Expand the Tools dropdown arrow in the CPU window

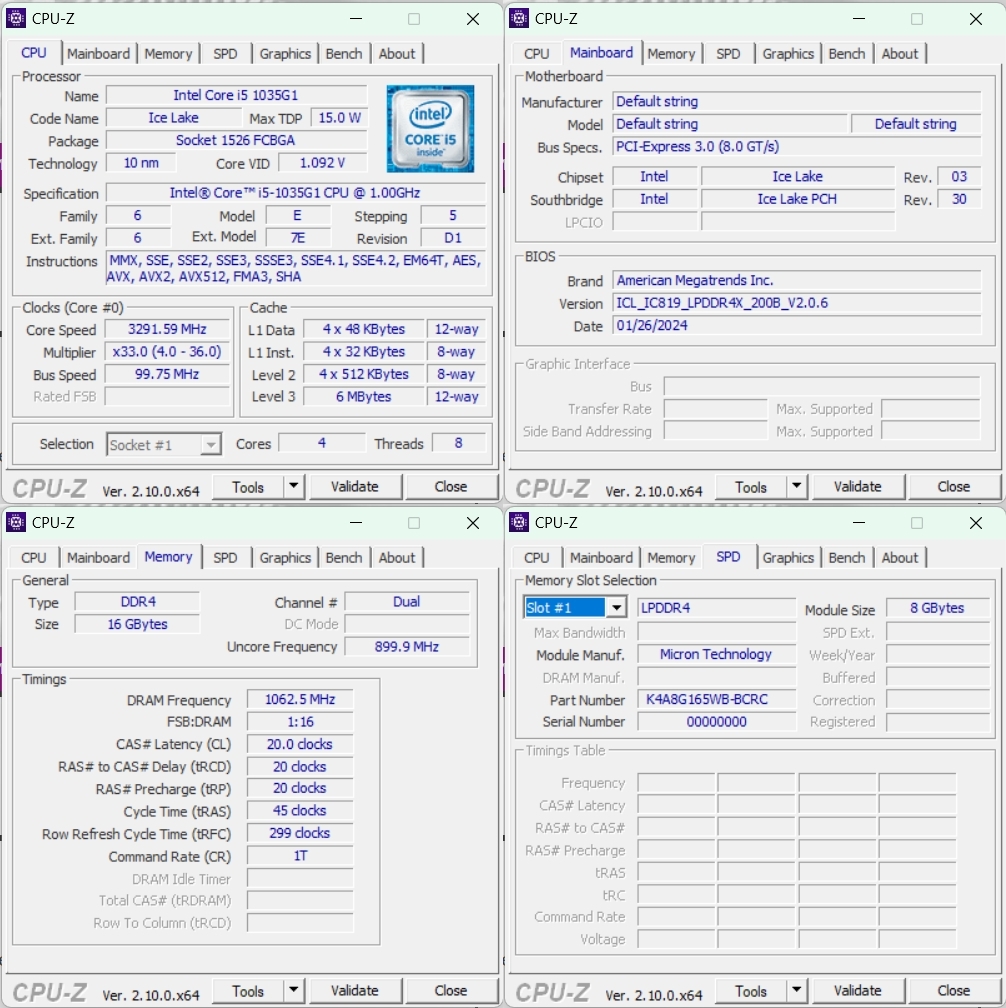click(294, 487)
